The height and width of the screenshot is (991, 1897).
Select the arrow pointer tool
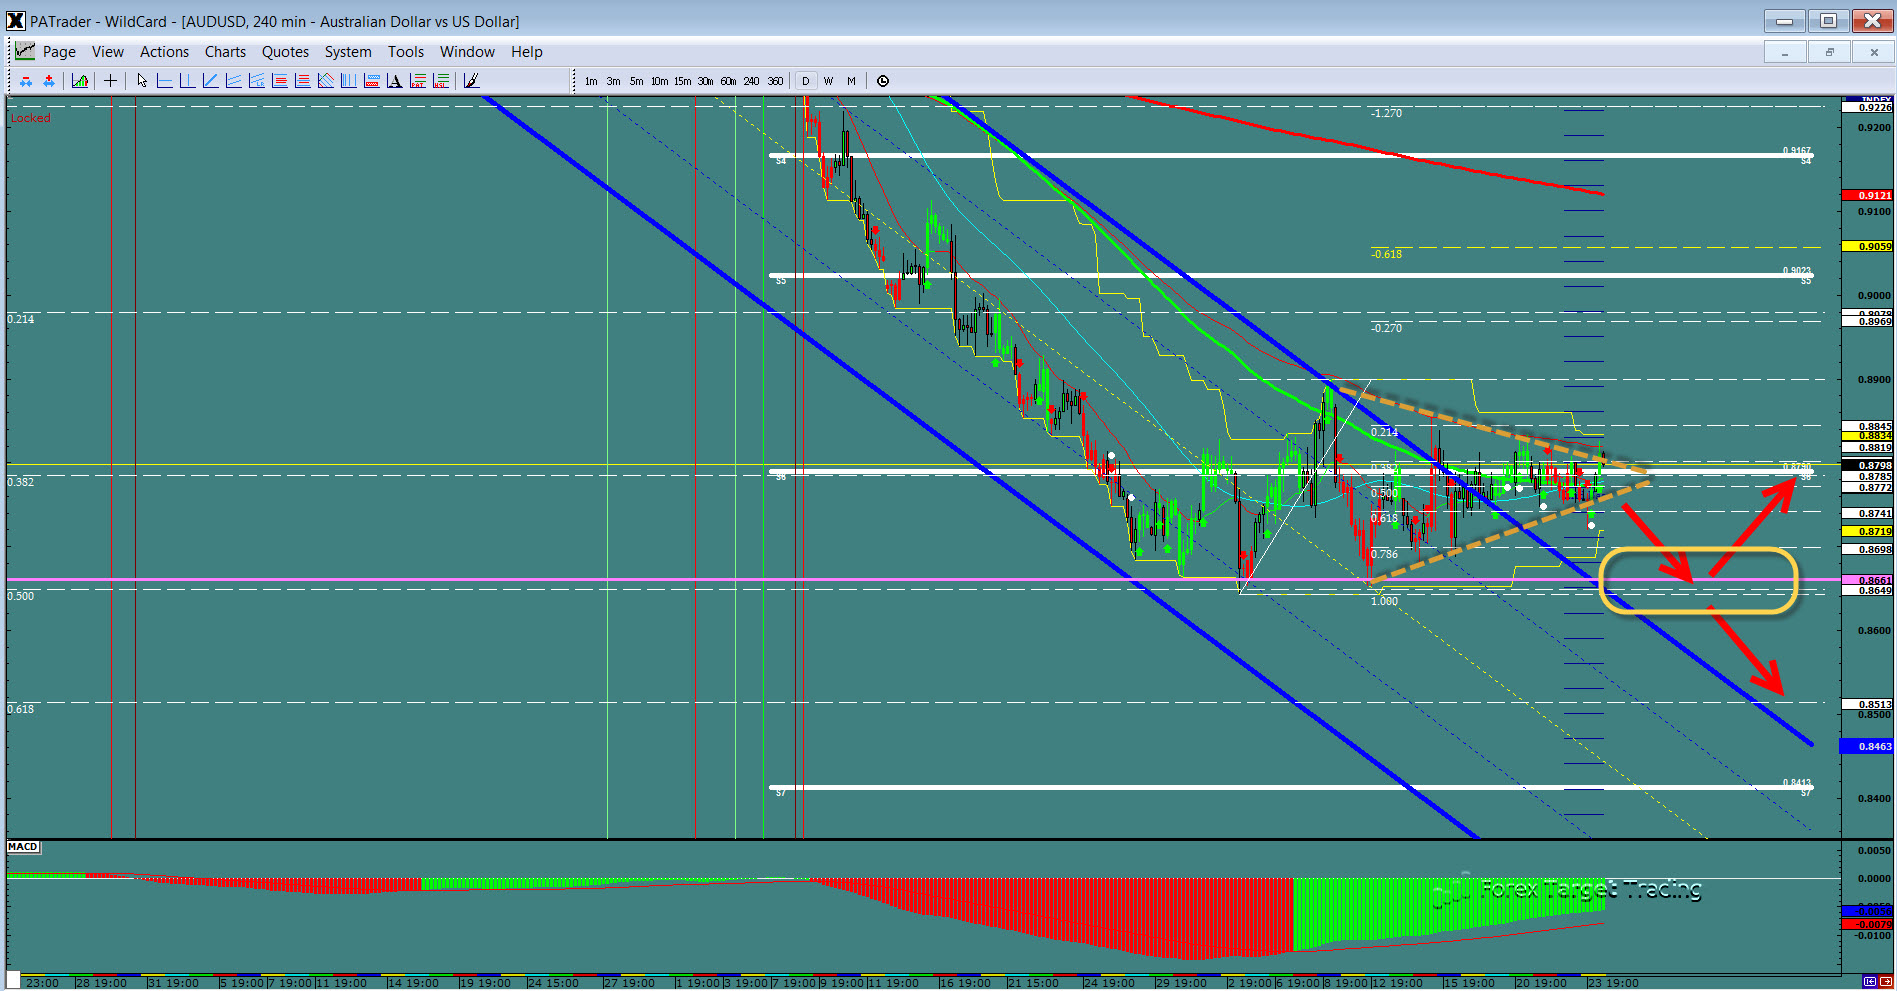pyautogui.click(x=142, y=81)
